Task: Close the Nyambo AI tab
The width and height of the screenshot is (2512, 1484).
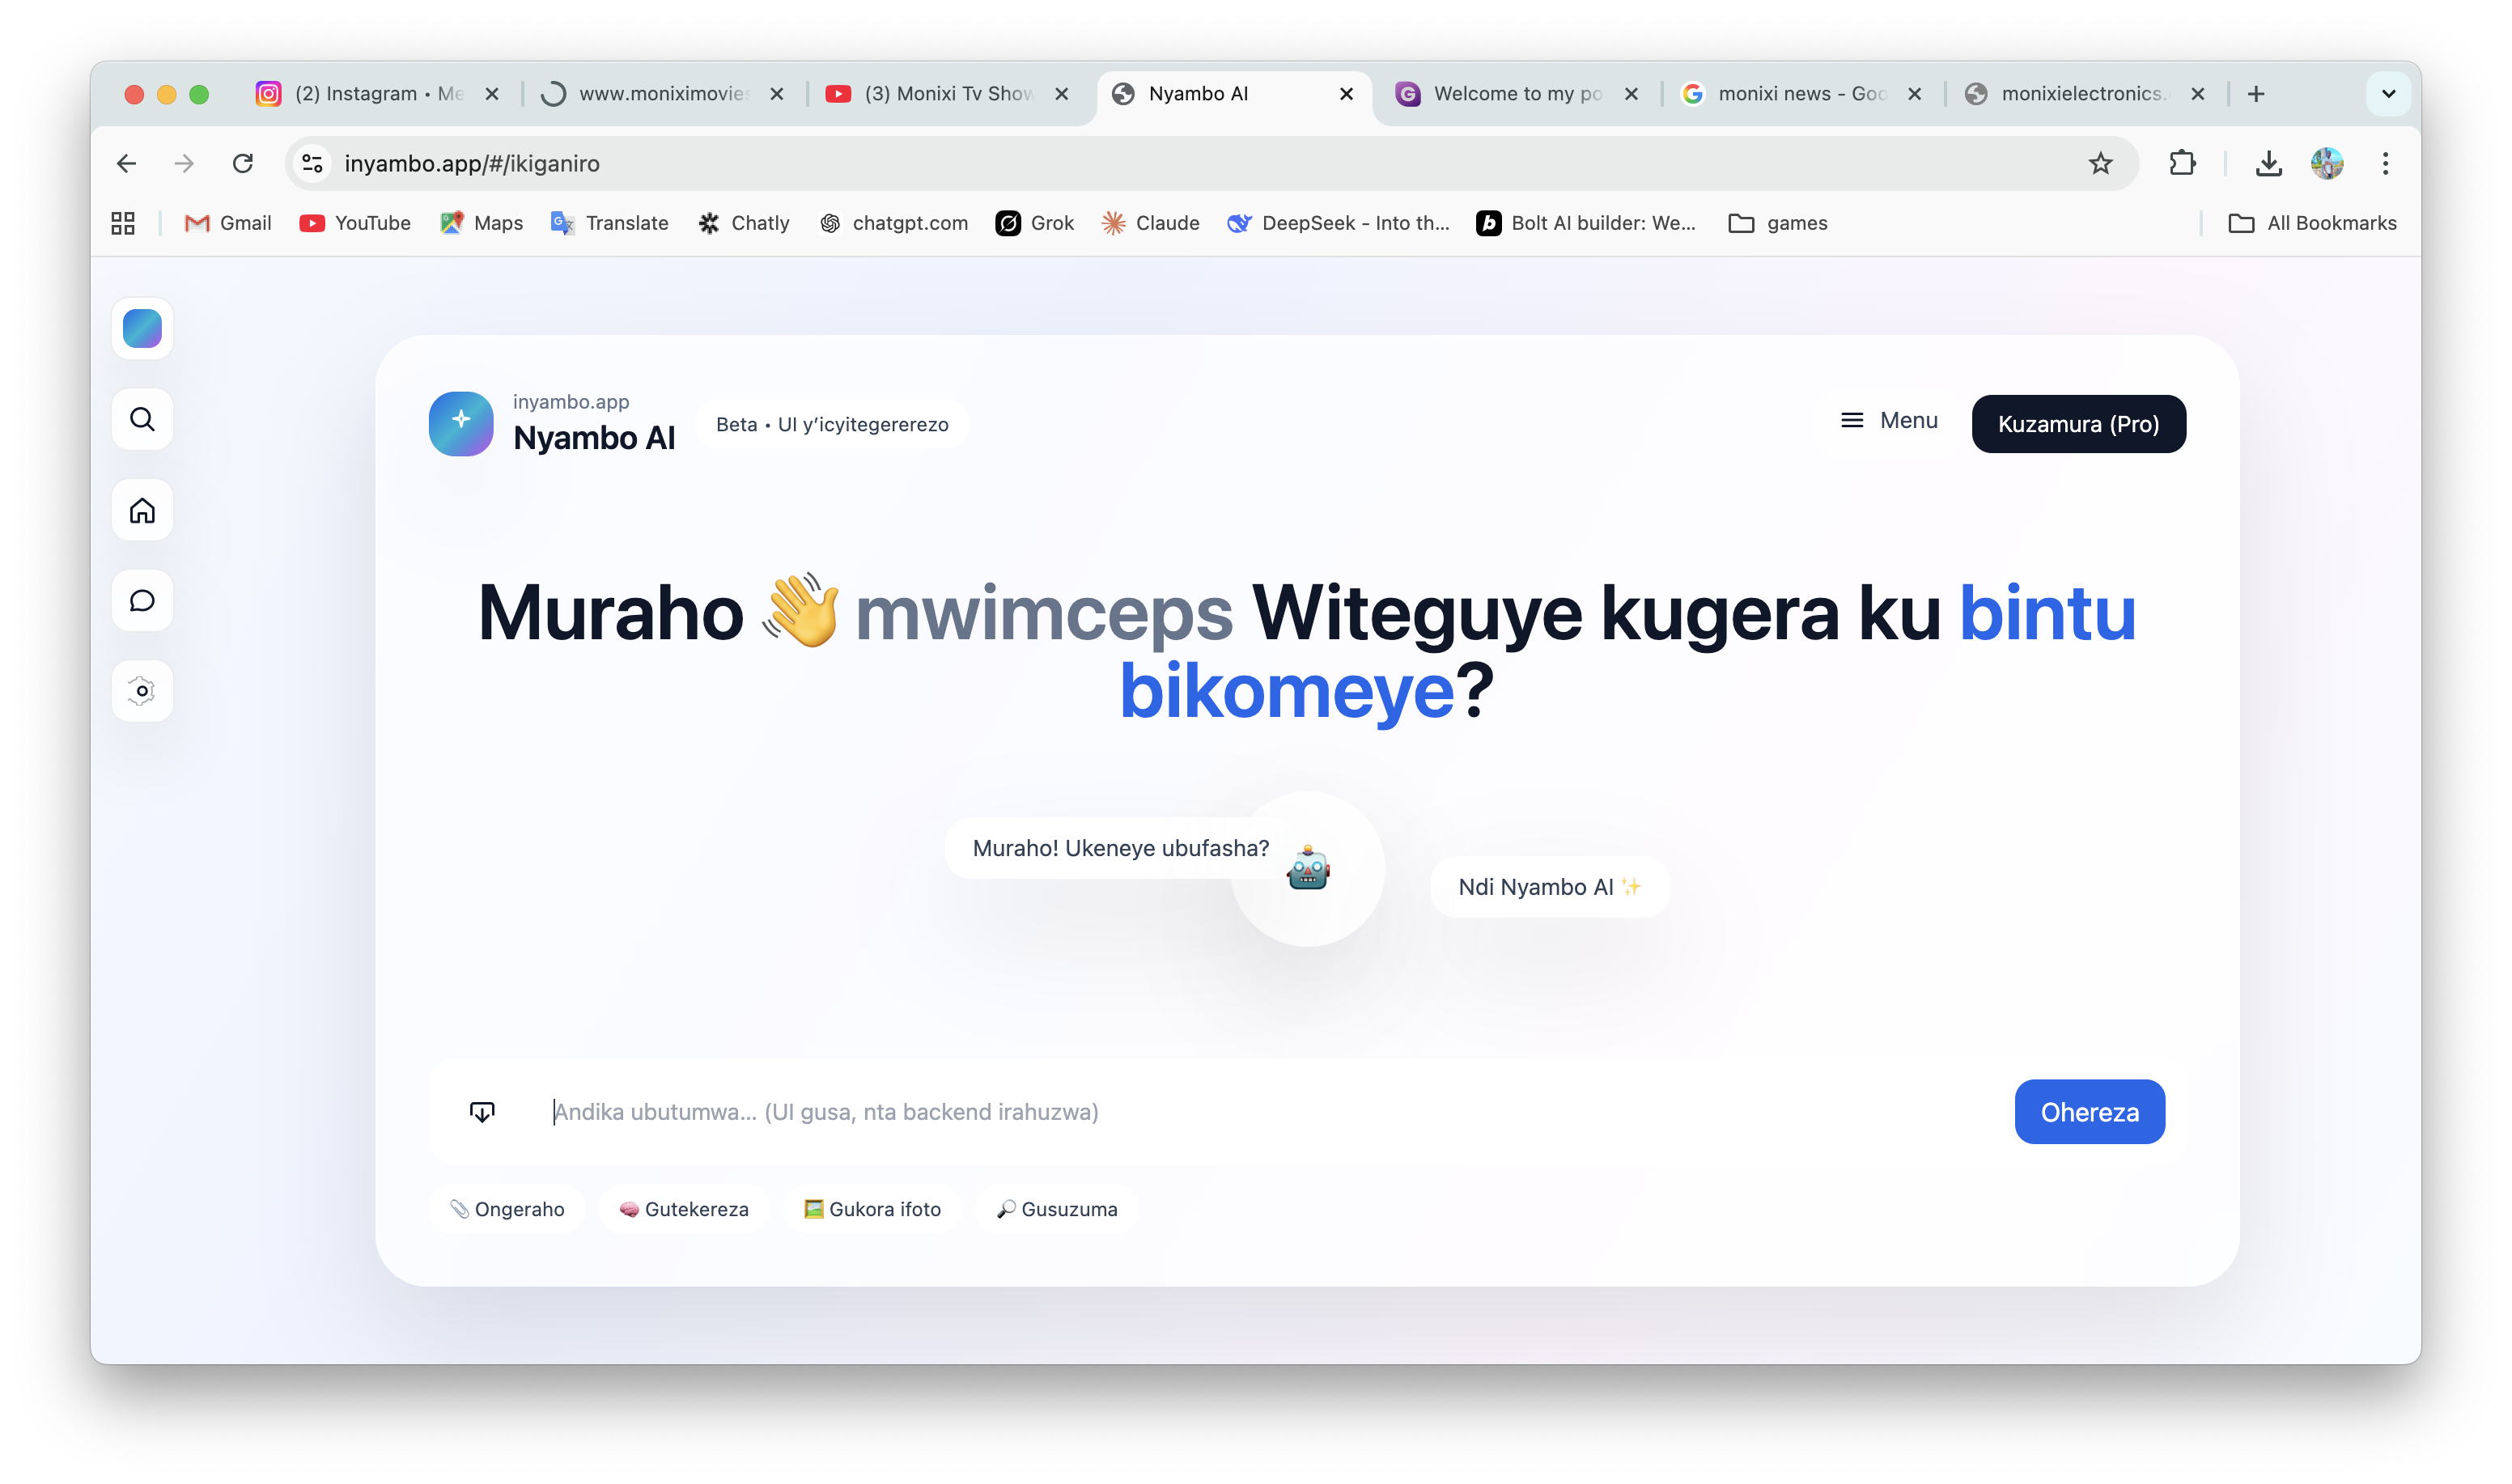Action: (x=1346, y=94)
